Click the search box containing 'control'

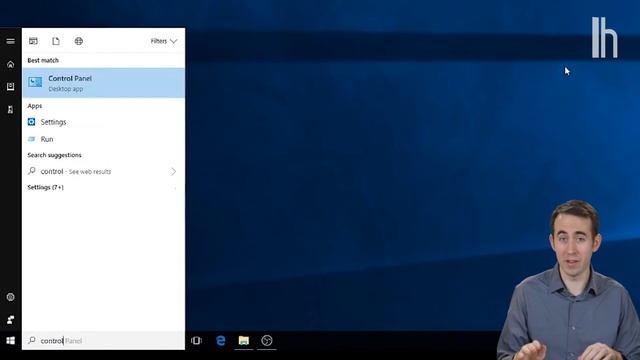104,340
